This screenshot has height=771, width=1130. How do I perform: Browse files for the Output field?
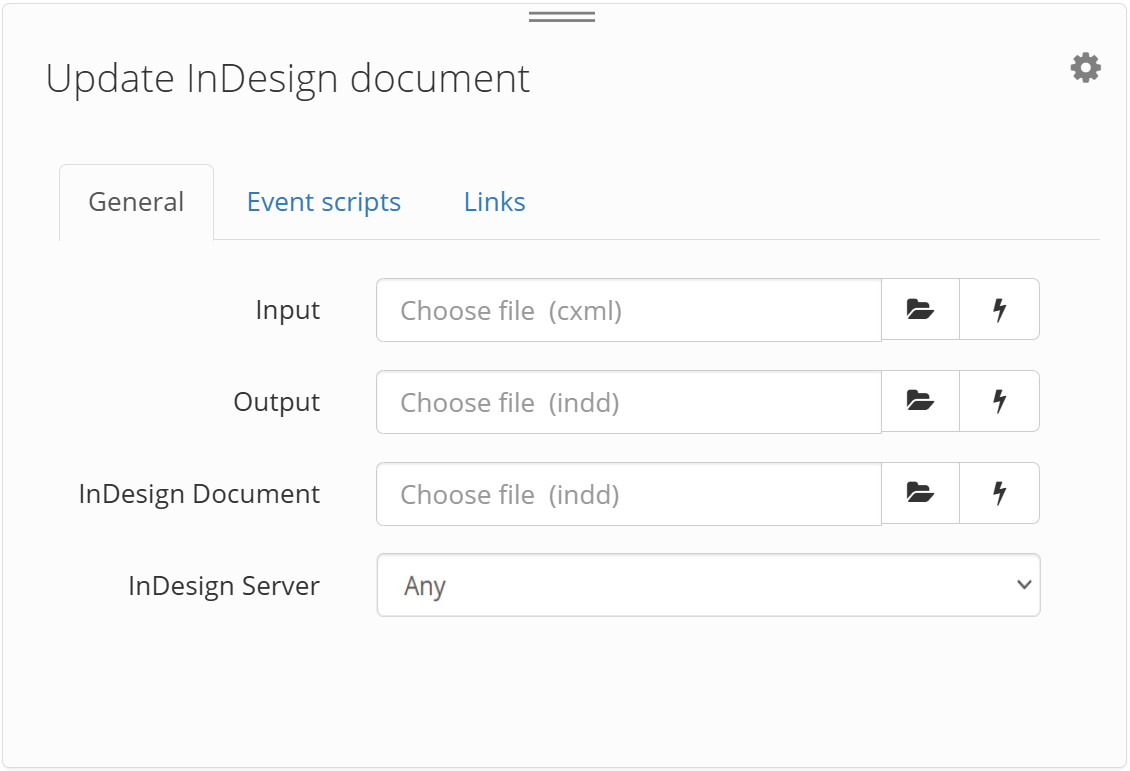(x=920, y=401)
